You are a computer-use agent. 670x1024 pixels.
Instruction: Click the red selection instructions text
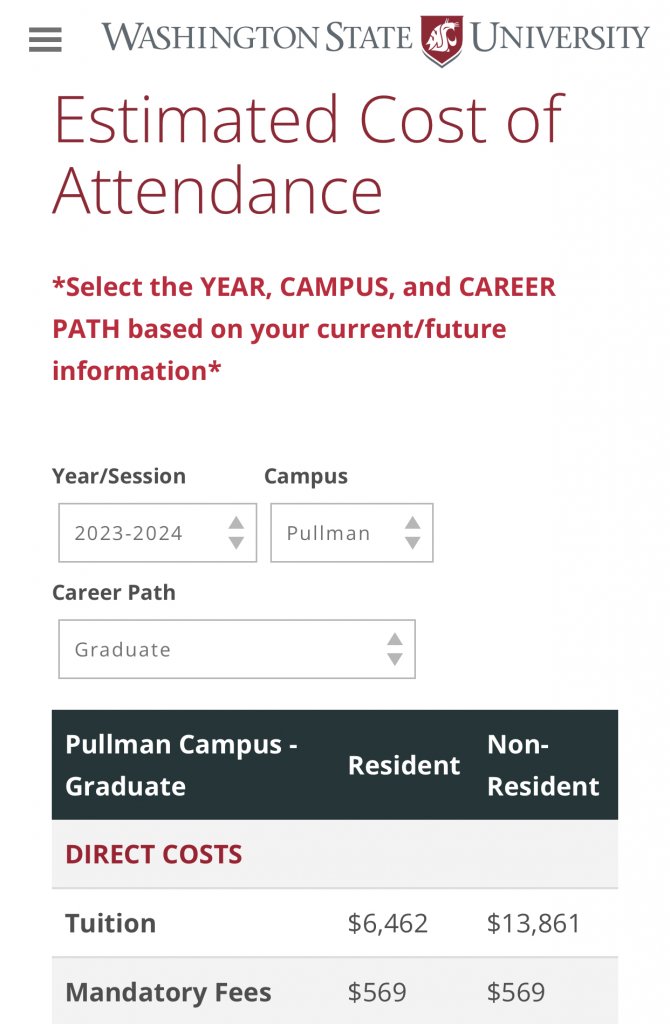[x=304, y=329]
